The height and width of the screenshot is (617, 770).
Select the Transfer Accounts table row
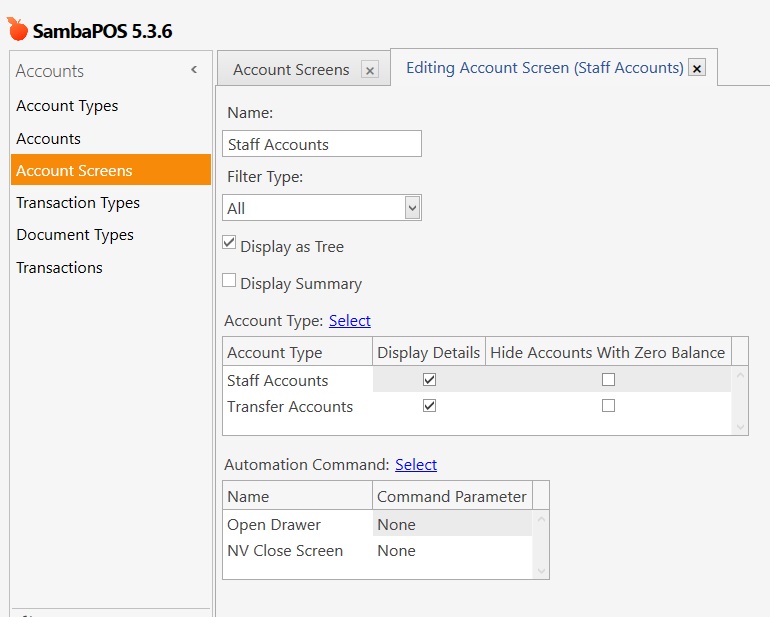pyautogui.click(x=477, y=406)
